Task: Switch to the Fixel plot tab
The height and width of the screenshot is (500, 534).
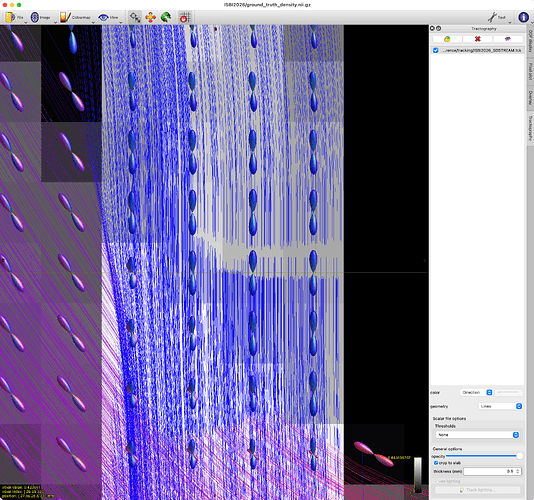Action: point(530,71)
